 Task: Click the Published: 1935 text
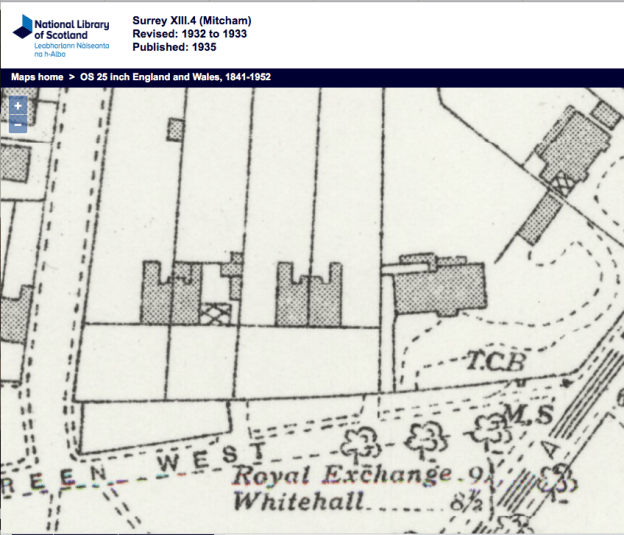[174, 46]
